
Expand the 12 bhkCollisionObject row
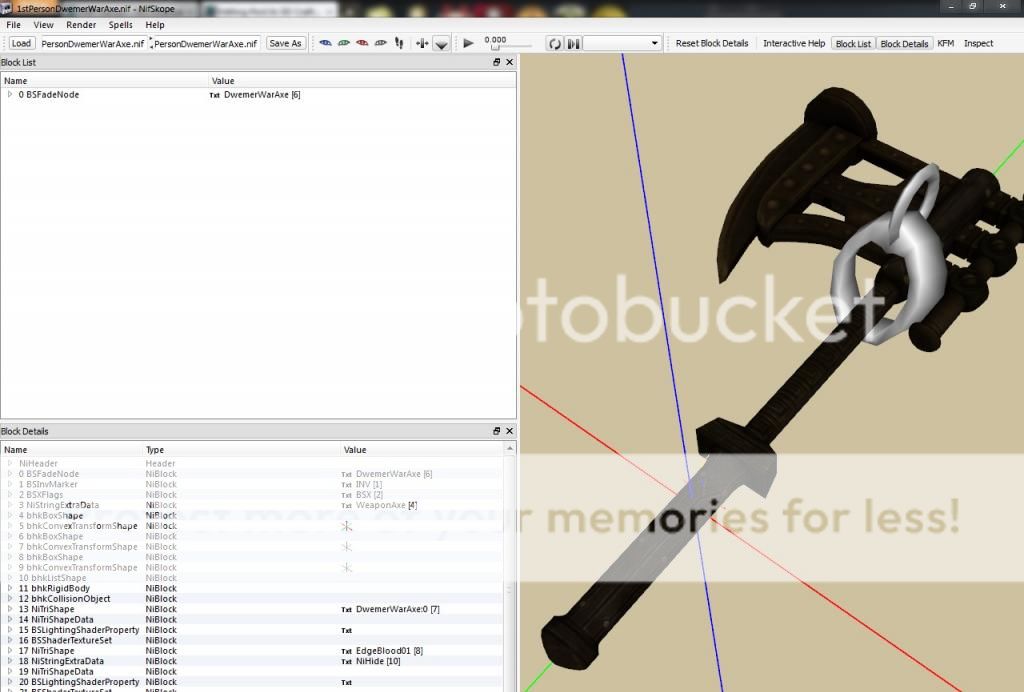pyautogui.click(x=10, y=599)
